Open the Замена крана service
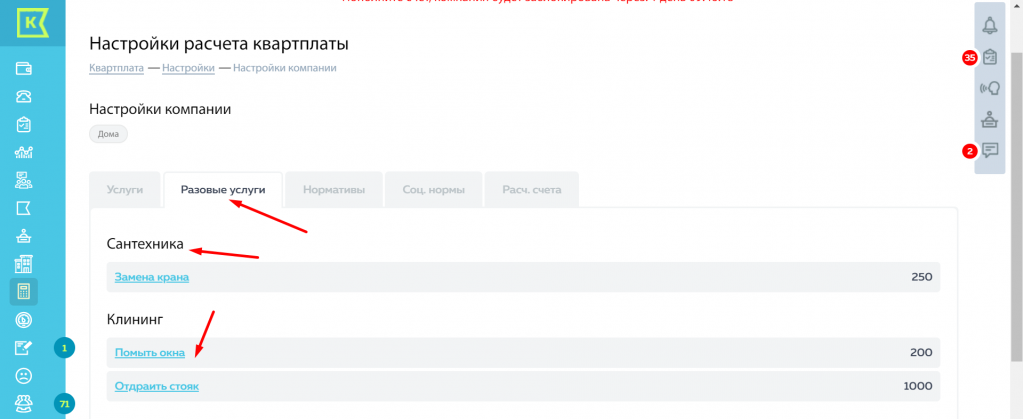 point(152,277)
